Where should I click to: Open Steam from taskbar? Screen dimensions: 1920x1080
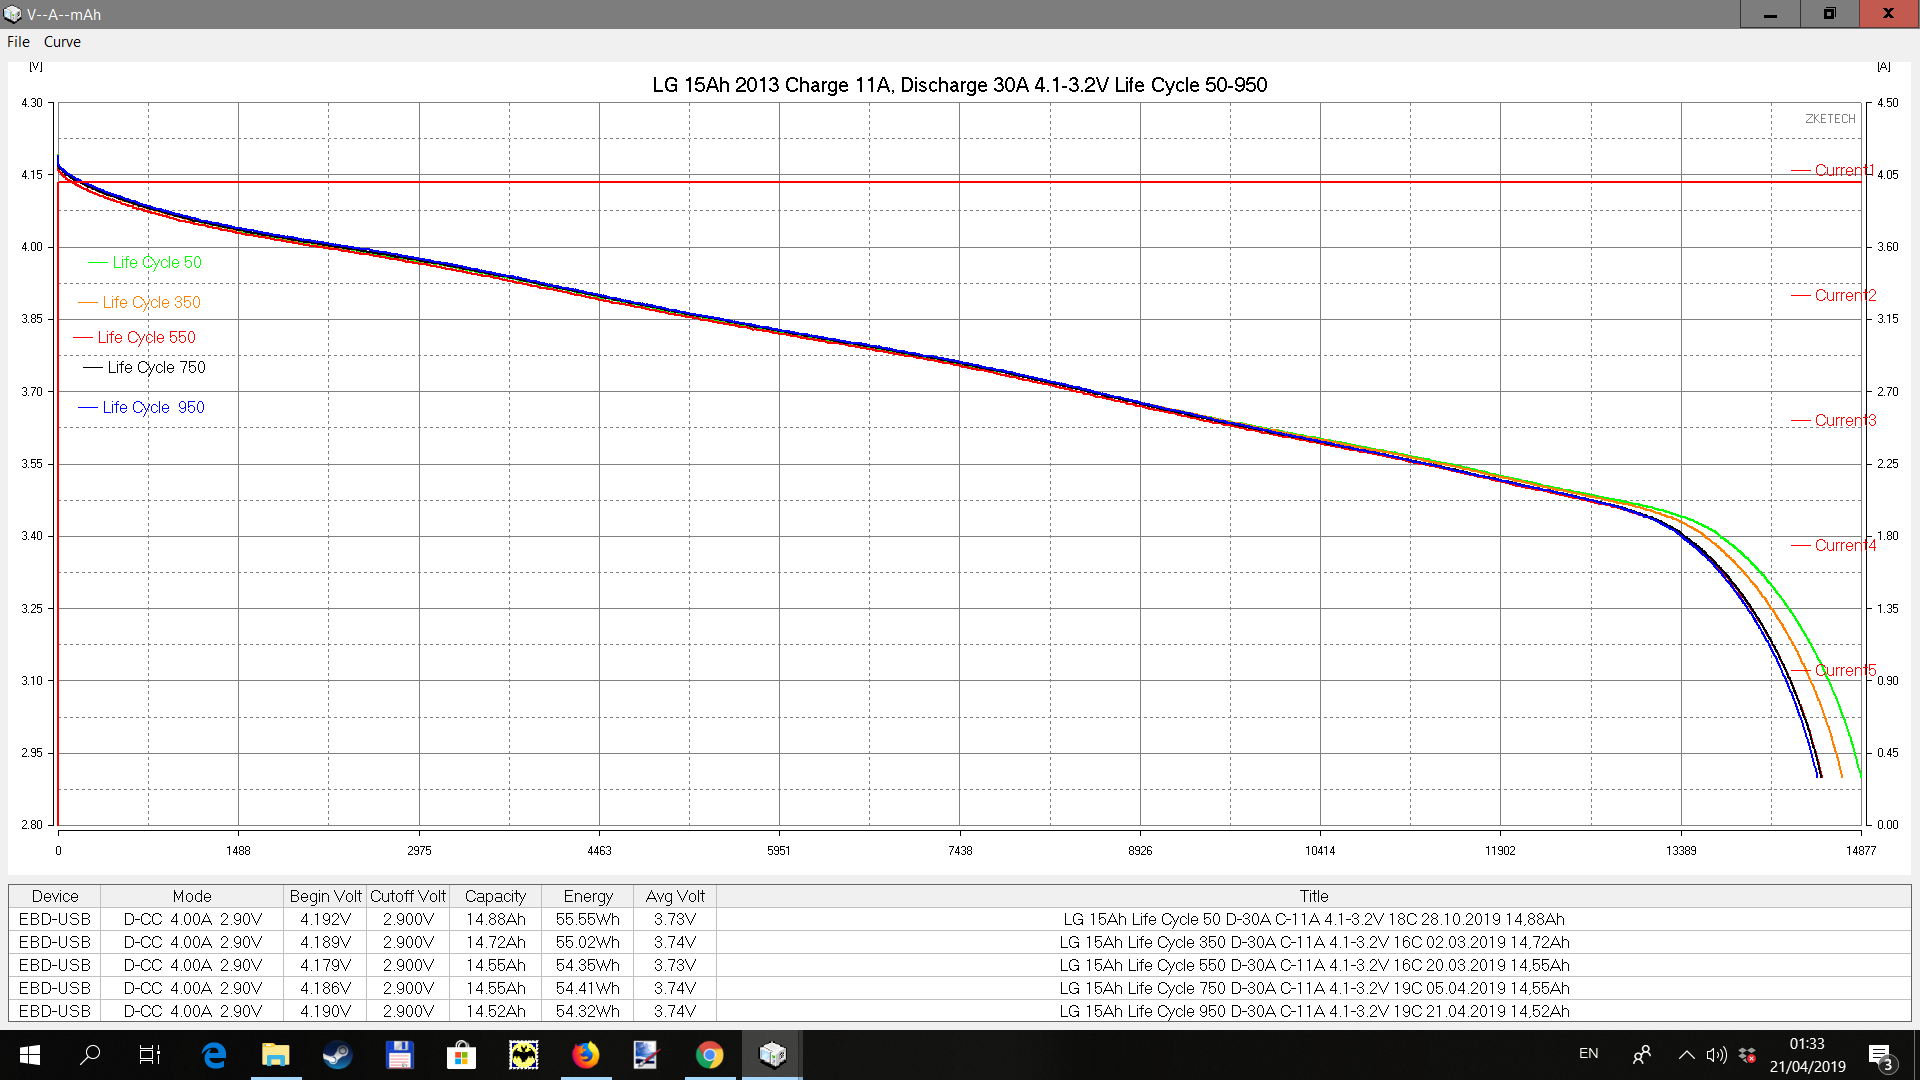tap(337, 1054)
